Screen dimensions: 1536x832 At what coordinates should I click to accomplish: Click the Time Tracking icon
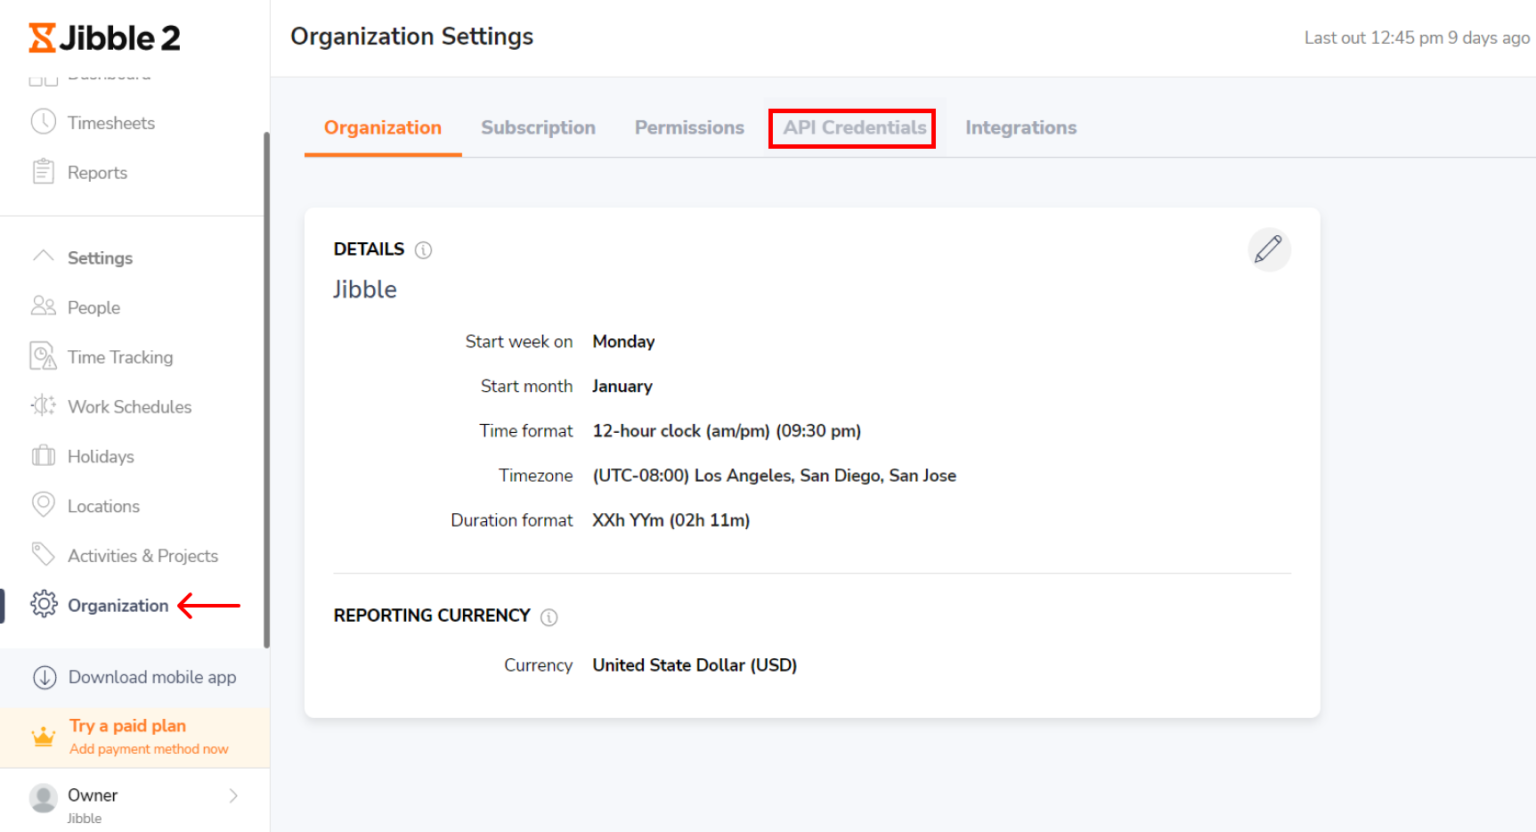43,356
